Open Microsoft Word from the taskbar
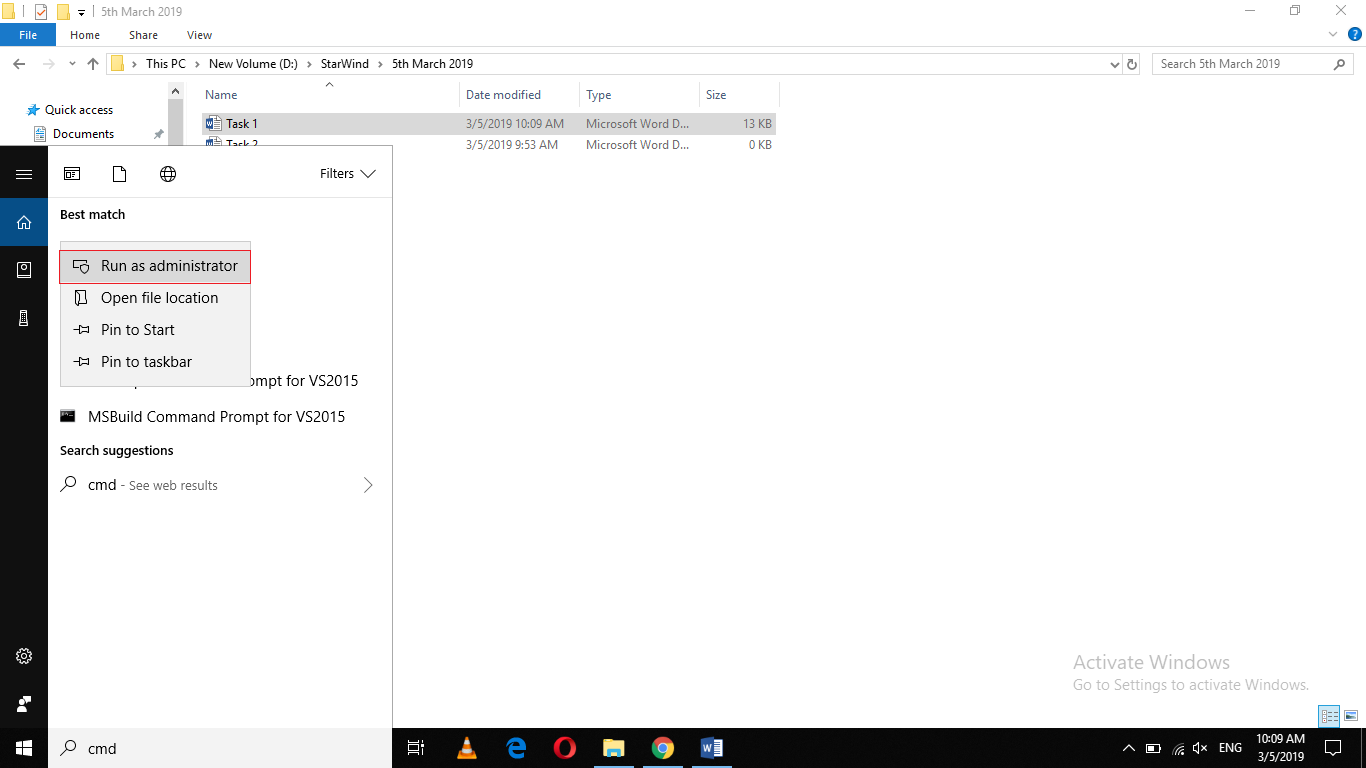The height and width of the screenshot is (768, 1366). 712,748
